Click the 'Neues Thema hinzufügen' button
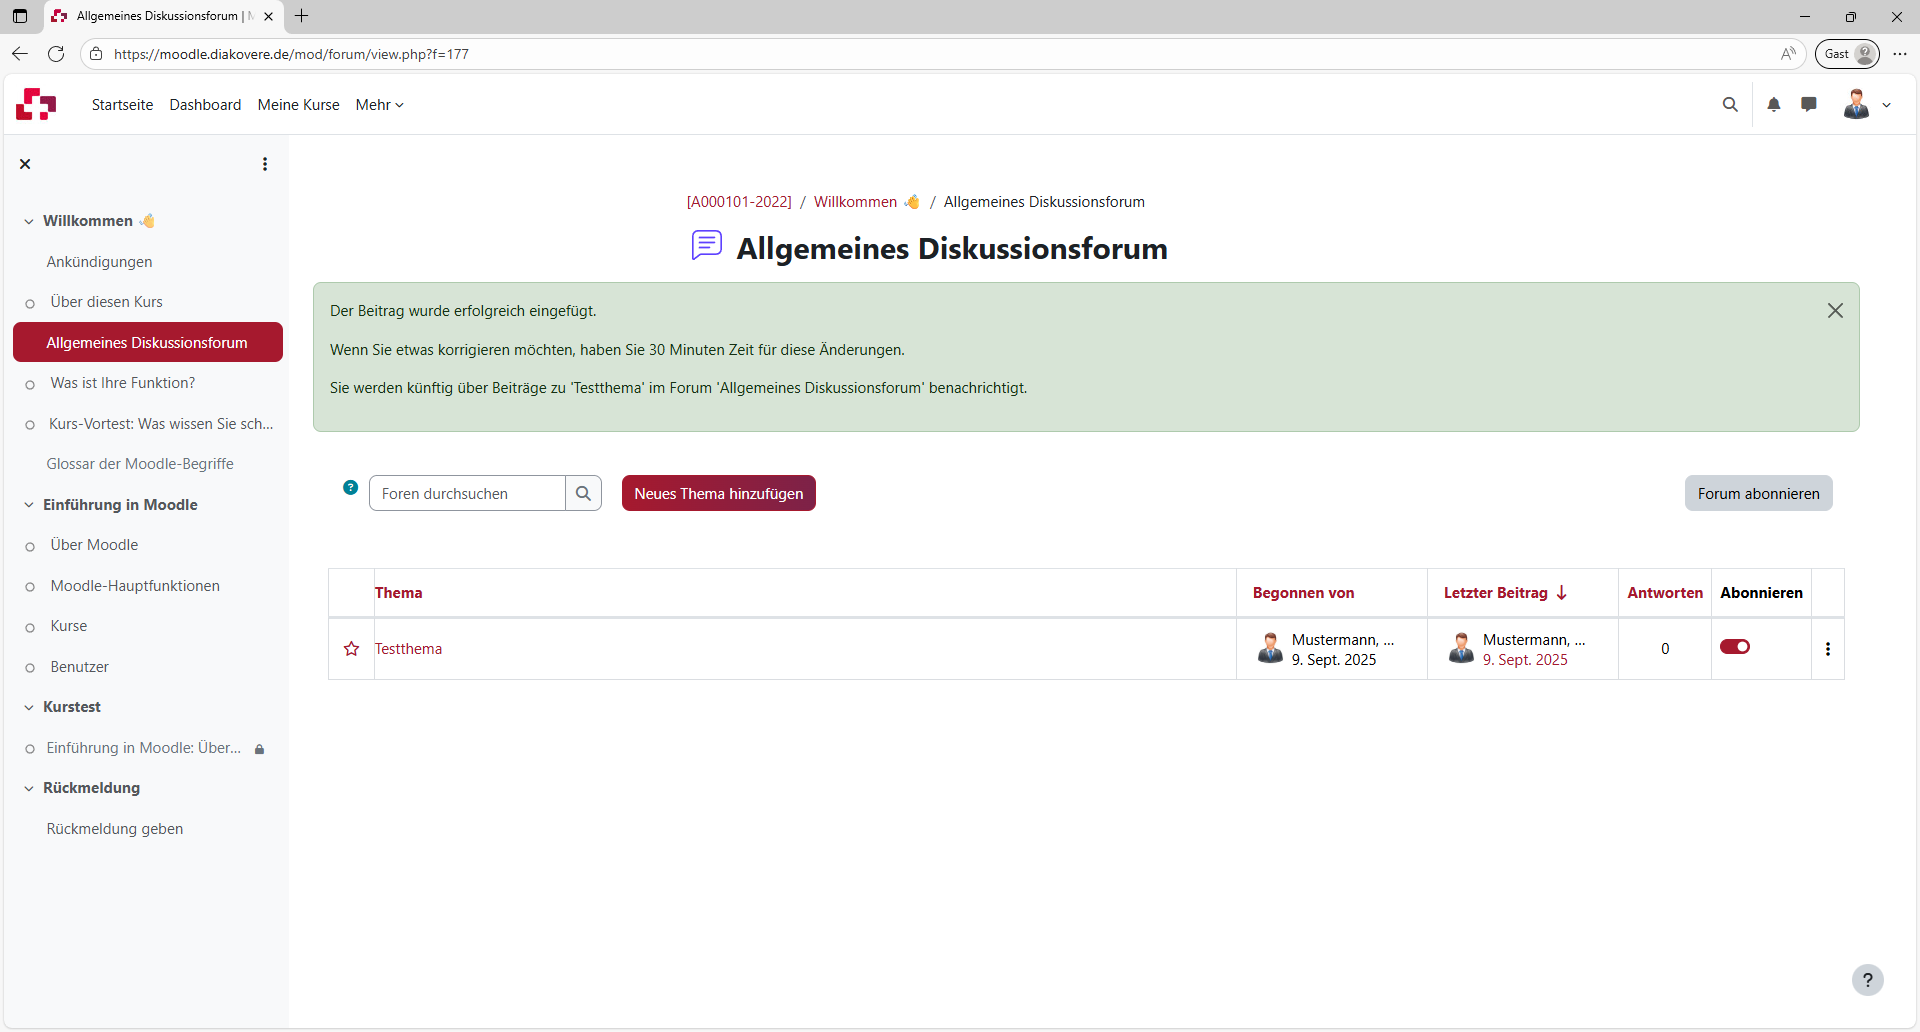Screen dimensions: 1920x1032 pos(718,492)
